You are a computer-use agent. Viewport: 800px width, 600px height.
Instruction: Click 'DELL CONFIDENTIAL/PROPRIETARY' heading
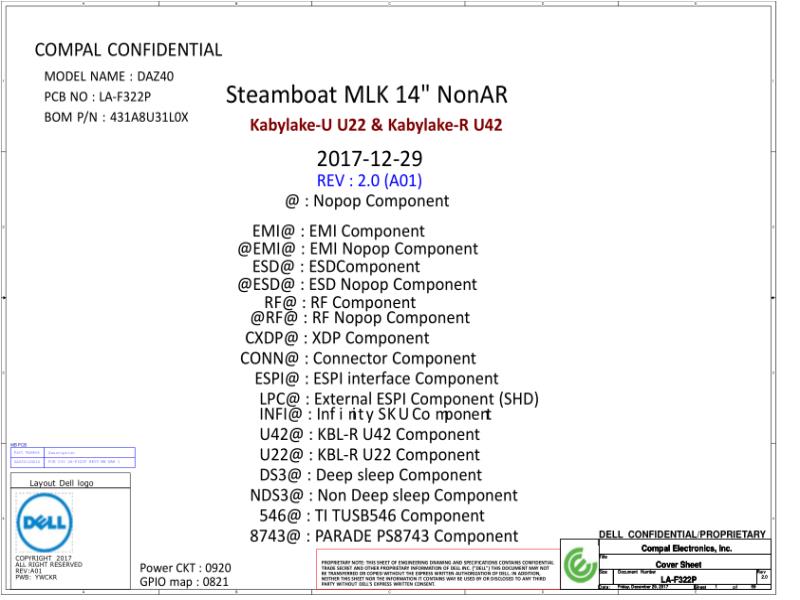click(x=682, y=534)
